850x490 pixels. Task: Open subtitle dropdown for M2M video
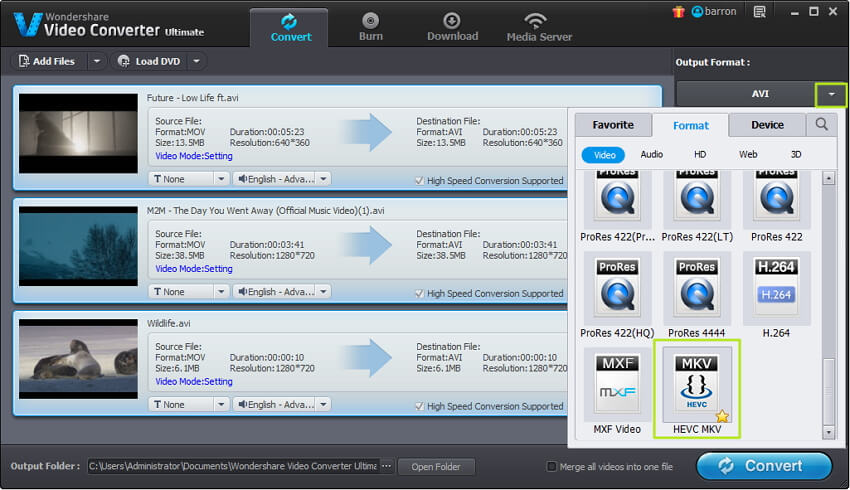[221, 292]
